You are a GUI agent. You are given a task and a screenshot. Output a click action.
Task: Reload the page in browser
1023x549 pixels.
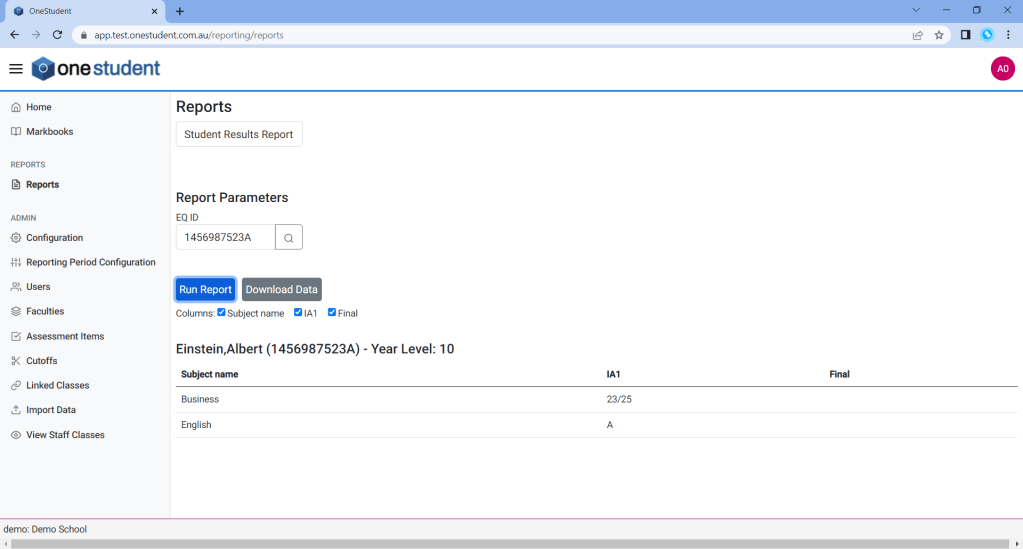click(58, 35)
